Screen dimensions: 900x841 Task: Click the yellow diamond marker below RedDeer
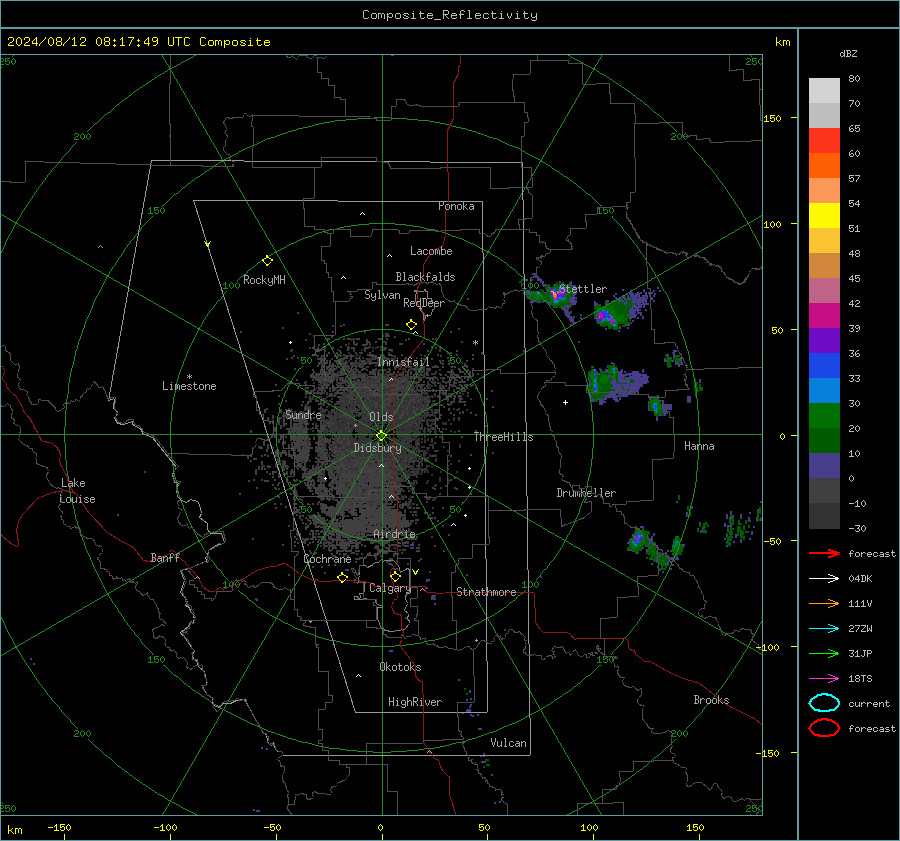(412, 325)
